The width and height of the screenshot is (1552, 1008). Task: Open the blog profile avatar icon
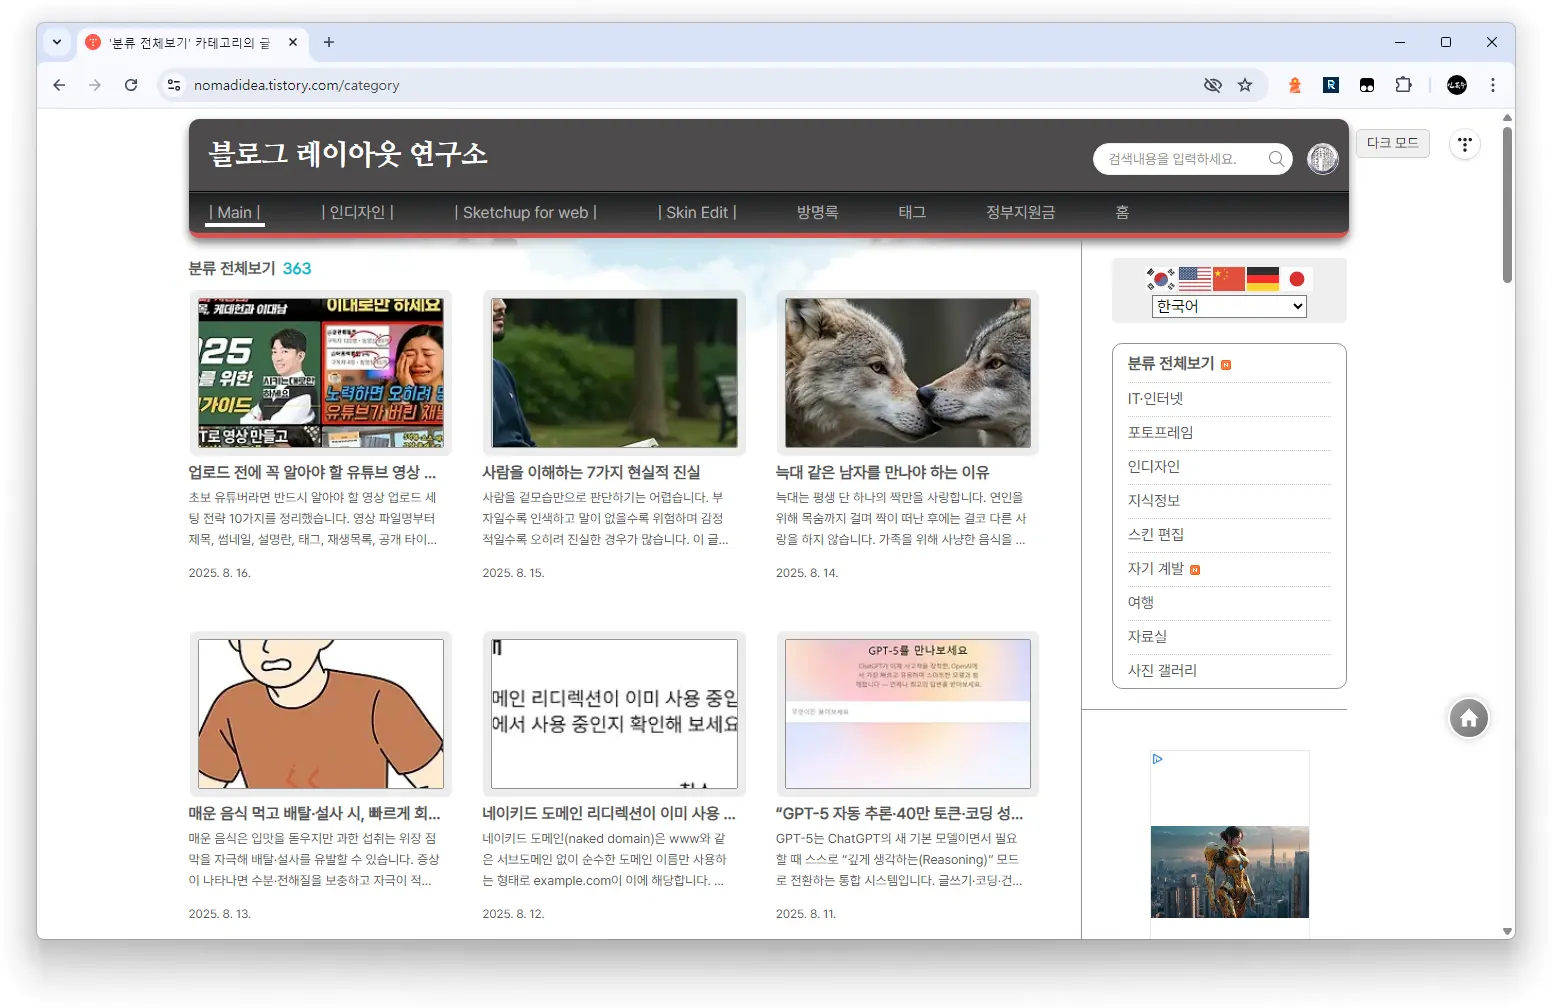pos(1322,158)
